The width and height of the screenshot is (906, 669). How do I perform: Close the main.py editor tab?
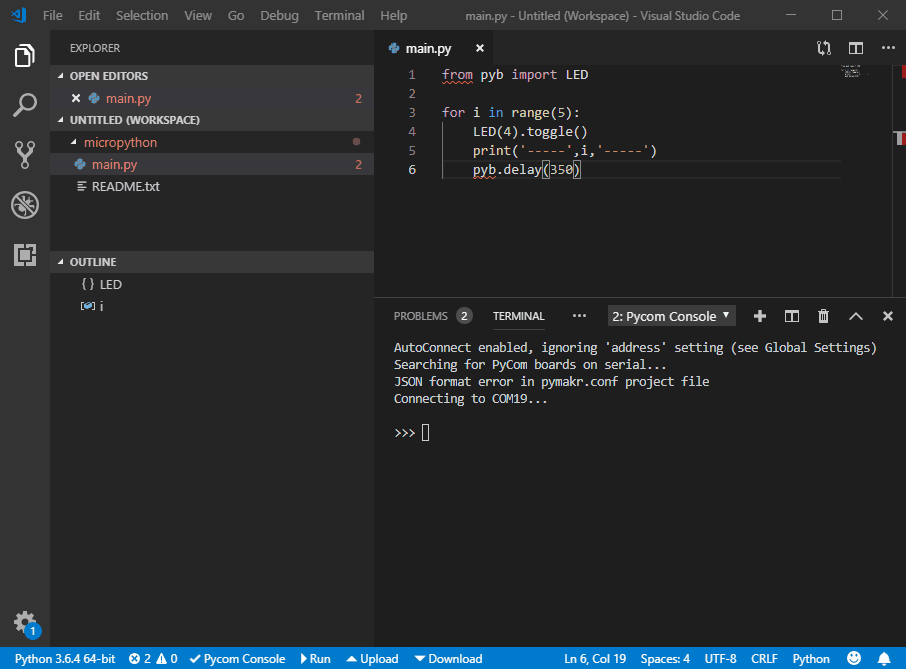(x=480, y=48)
